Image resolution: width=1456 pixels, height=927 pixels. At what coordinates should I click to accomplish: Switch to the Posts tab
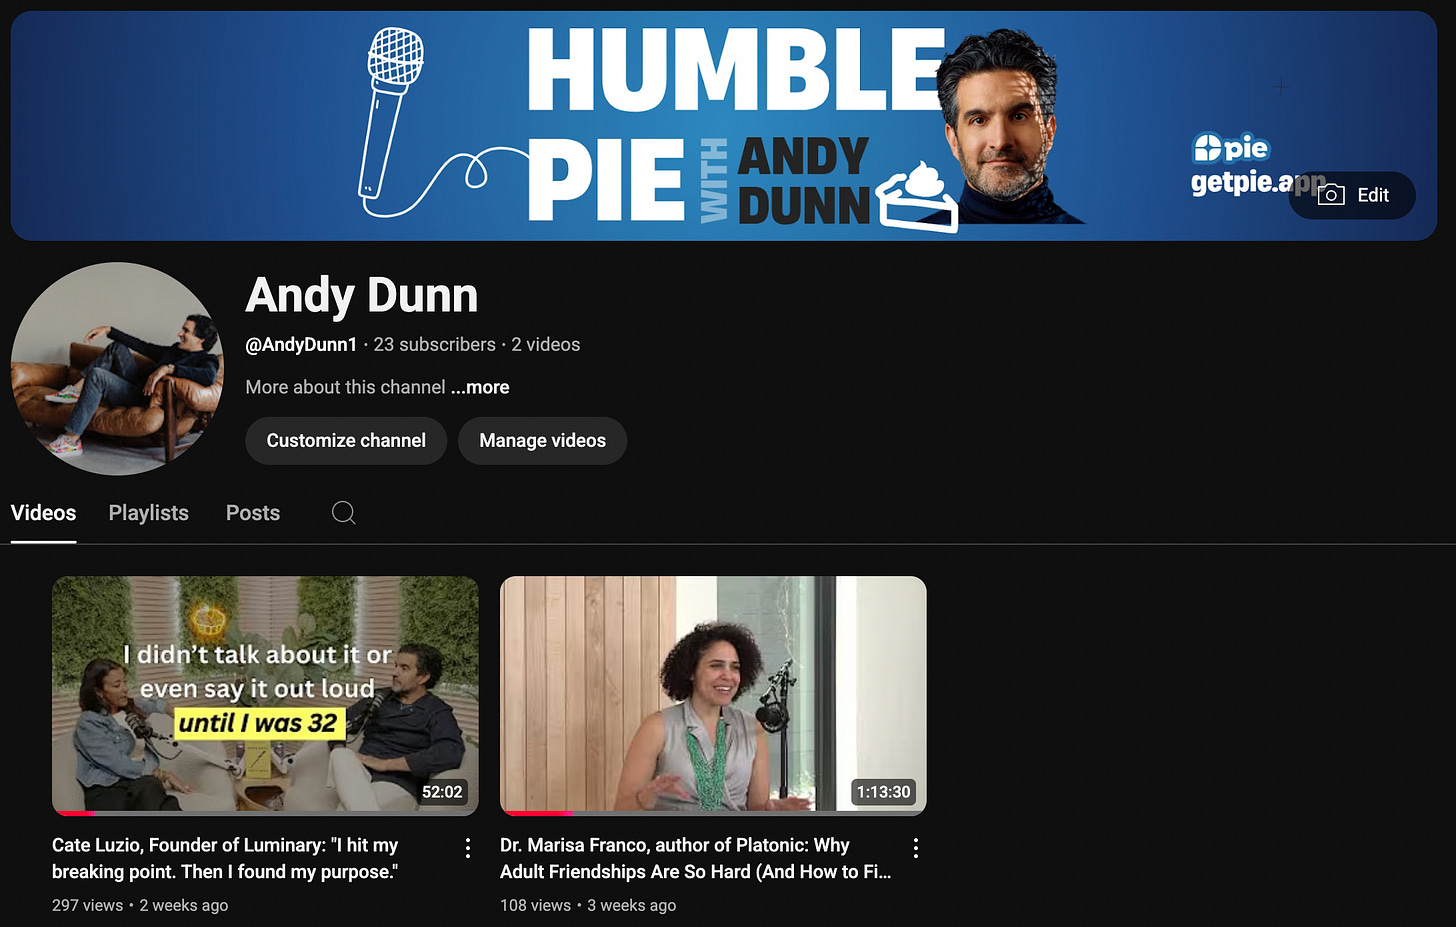pyautogui.click(x=253, y=513)
